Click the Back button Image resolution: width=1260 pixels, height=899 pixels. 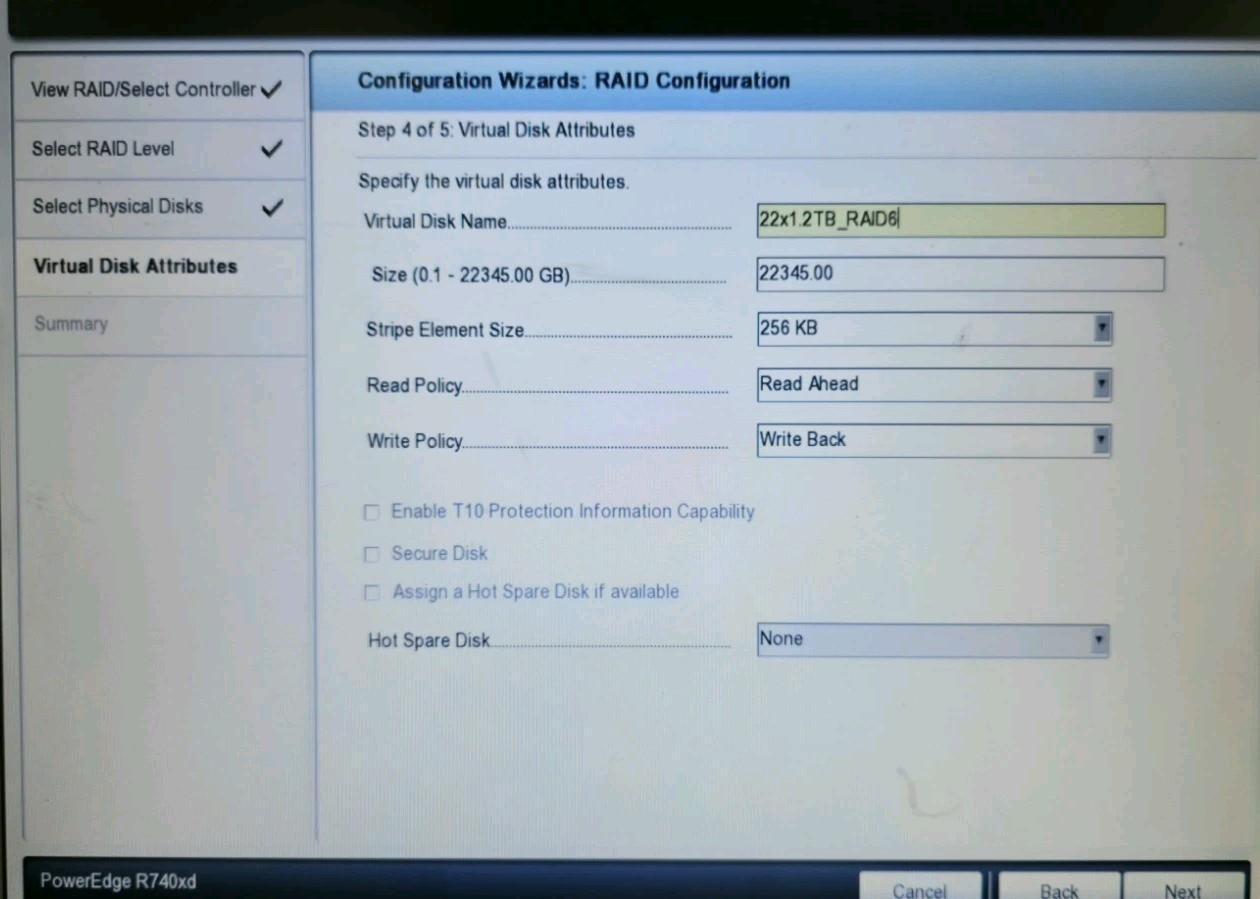(x=1058, y=889)
